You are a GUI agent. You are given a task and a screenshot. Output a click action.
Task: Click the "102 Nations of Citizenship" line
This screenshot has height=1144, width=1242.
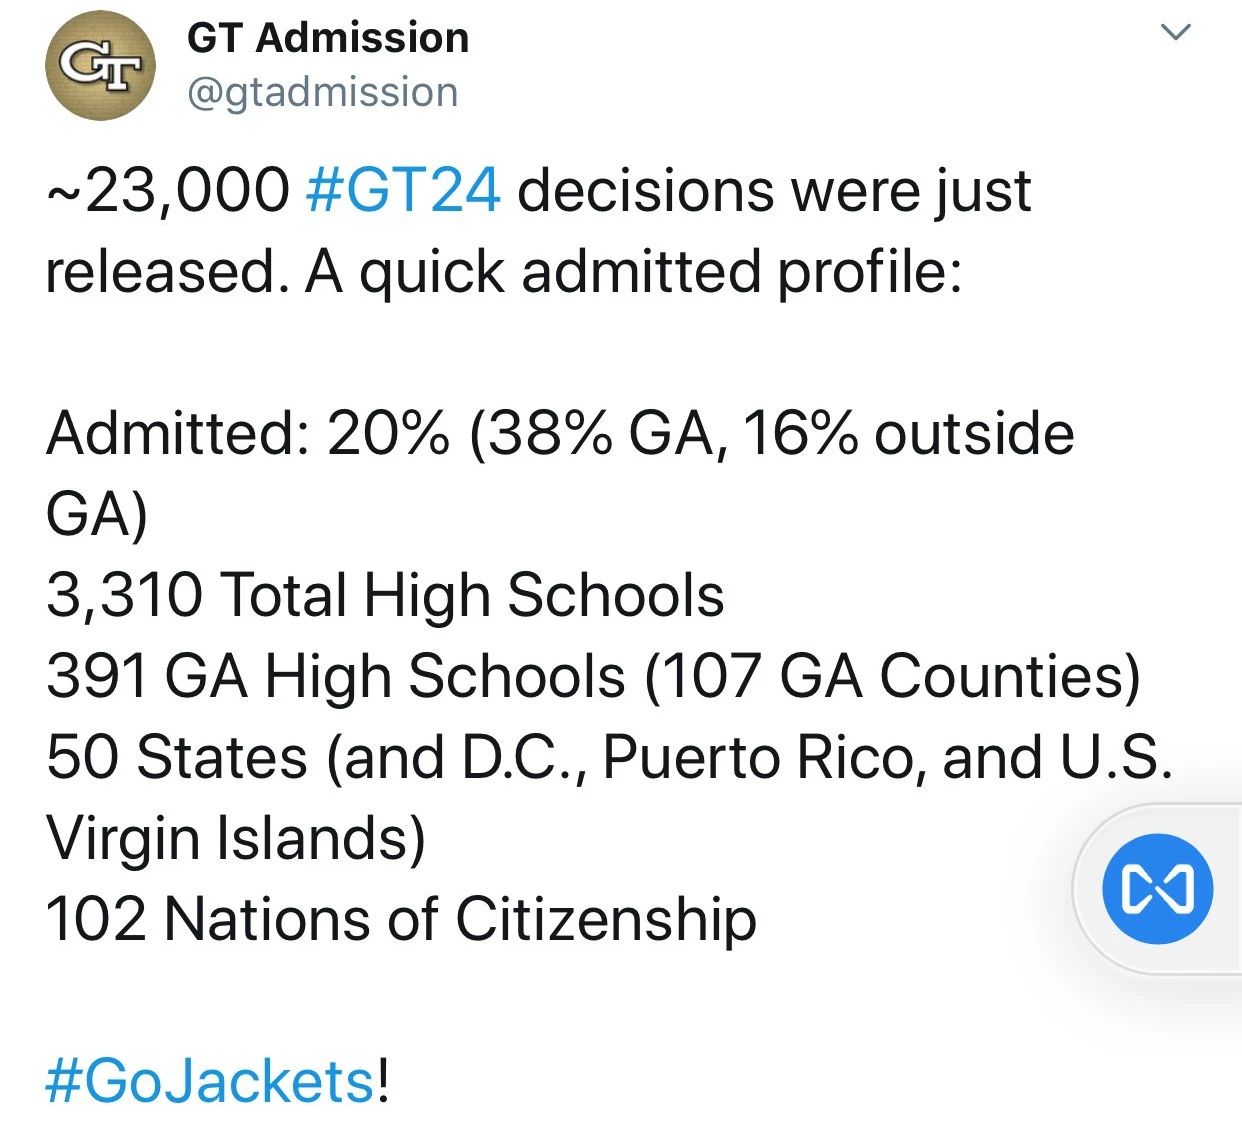[401, 920]
